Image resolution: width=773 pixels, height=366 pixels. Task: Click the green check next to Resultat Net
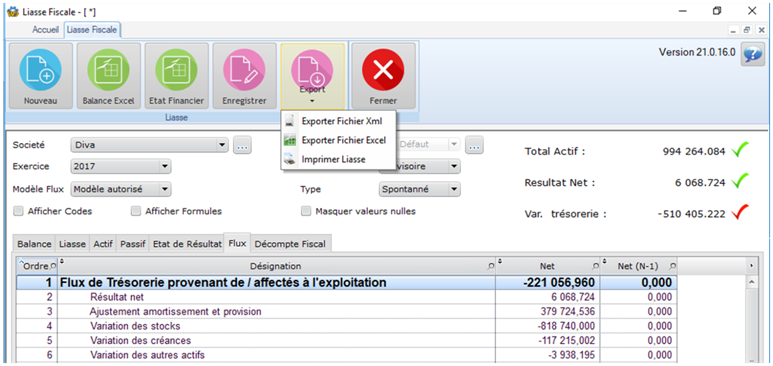740,181
